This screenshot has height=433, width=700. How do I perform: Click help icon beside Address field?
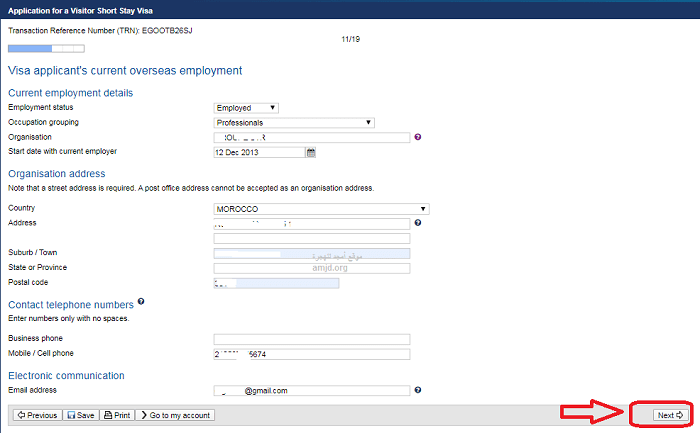pyautogui.click(x=417, y=223)
